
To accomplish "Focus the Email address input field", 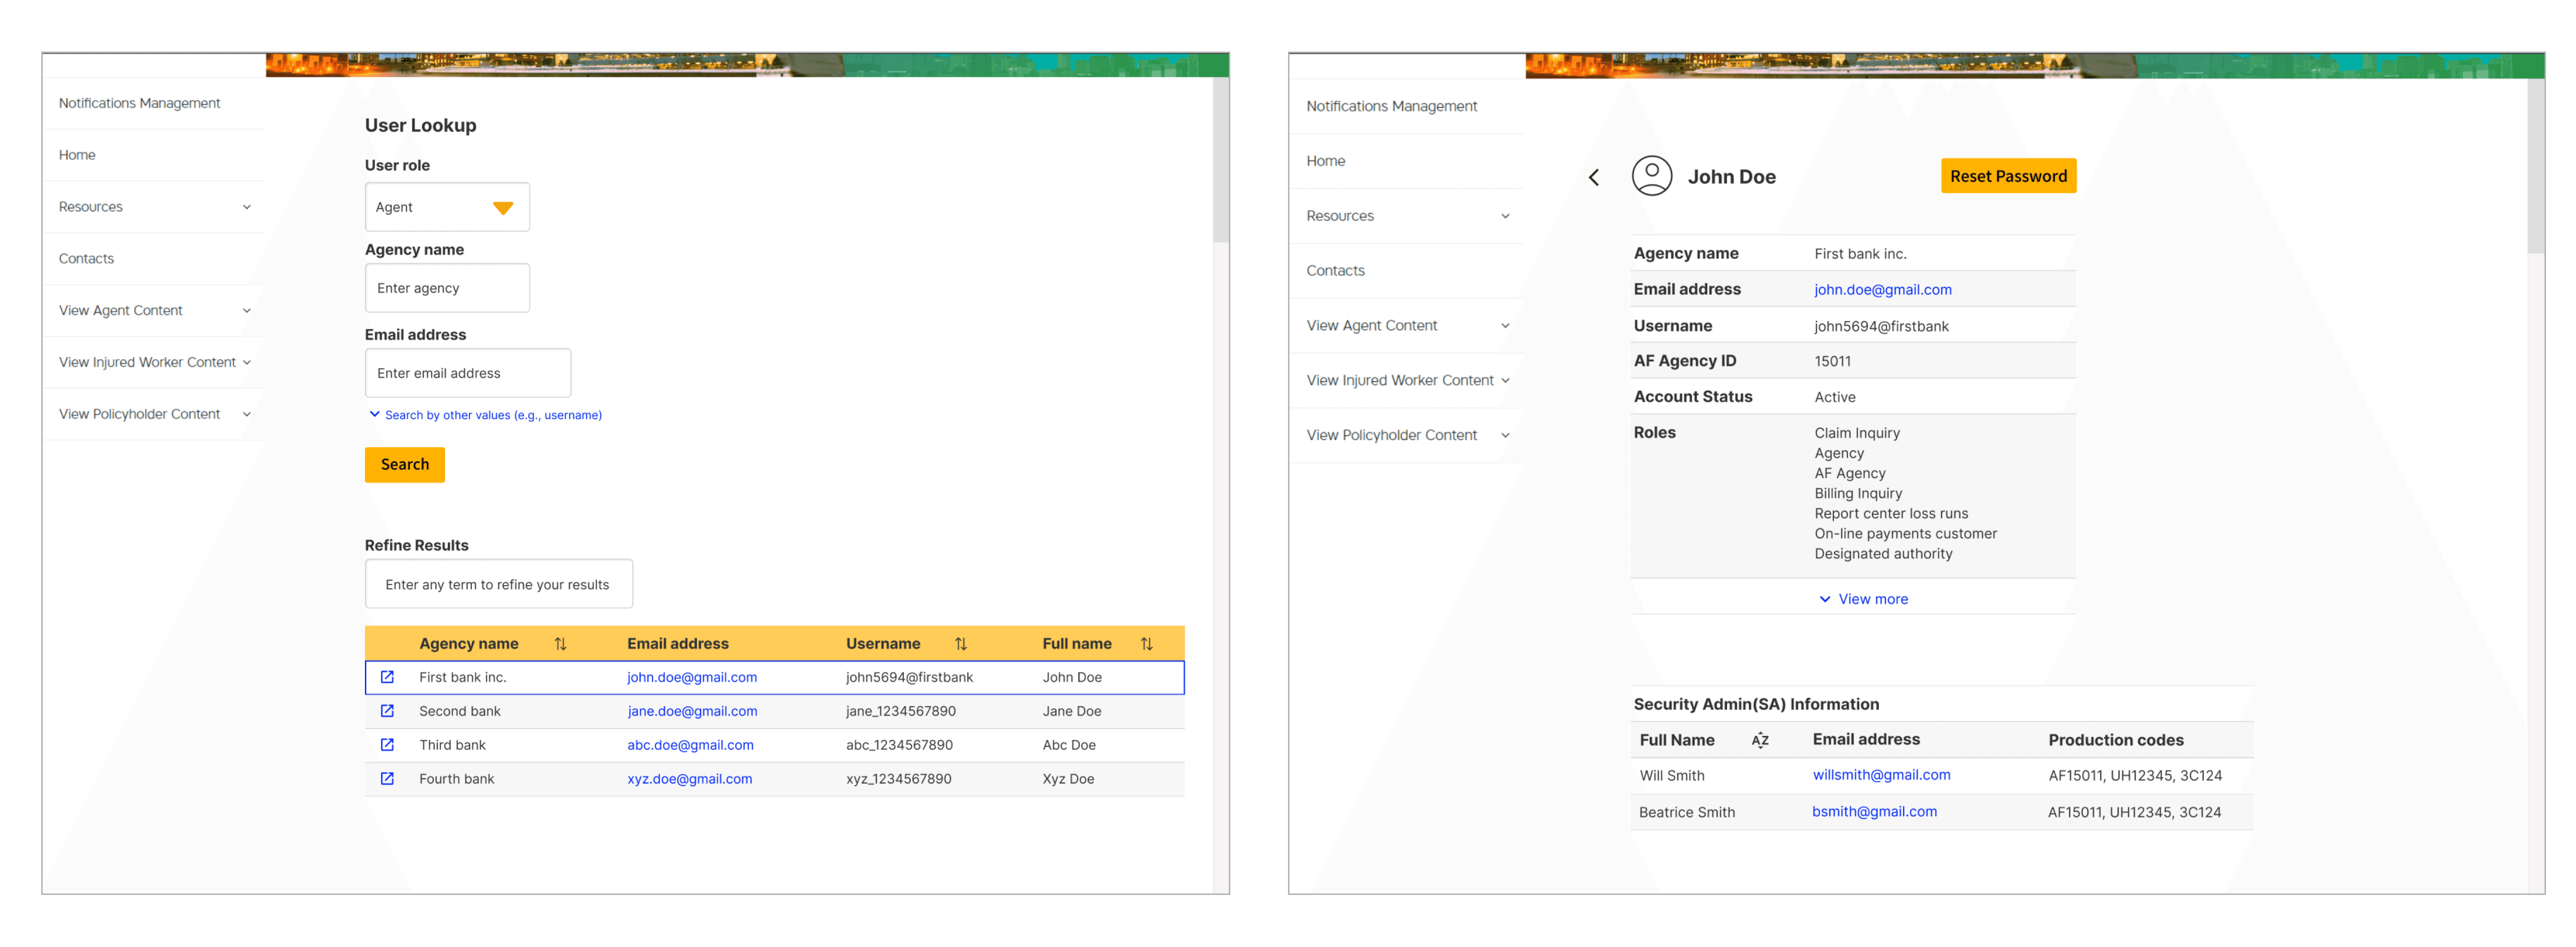I will coord(468,373).
